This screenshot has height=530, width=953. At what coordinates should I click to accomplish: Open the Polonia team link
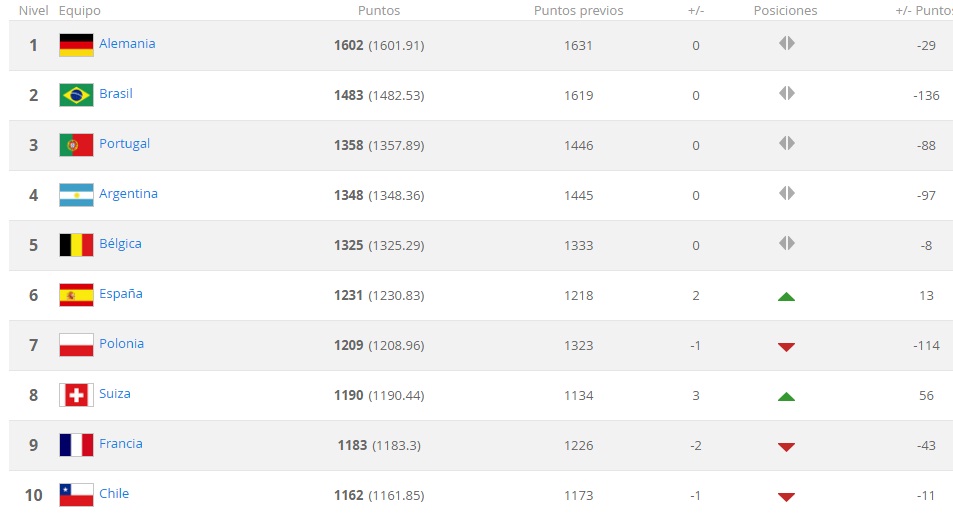click(121, 344)
